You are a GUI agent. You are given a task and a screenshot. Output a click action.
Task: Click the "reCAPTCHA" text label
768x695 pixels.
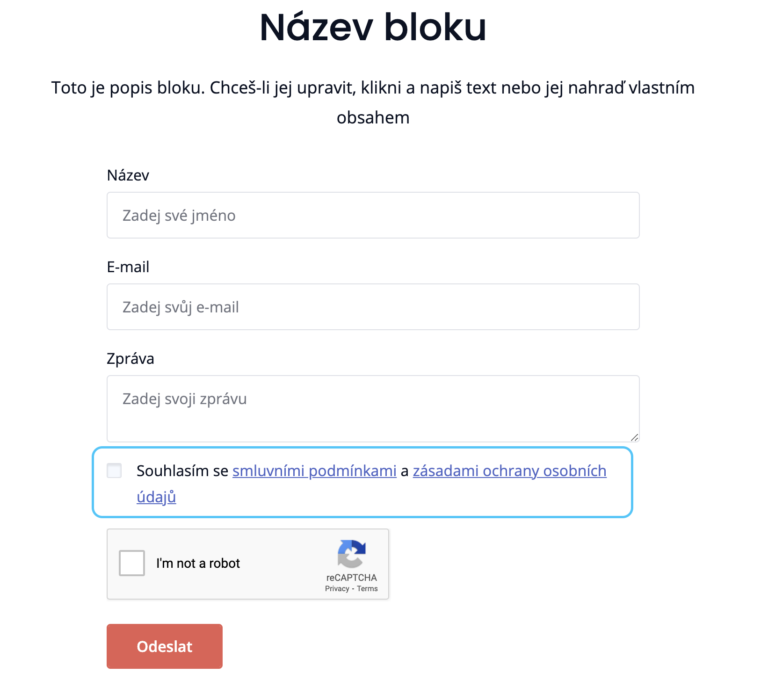tap(352, 577)
